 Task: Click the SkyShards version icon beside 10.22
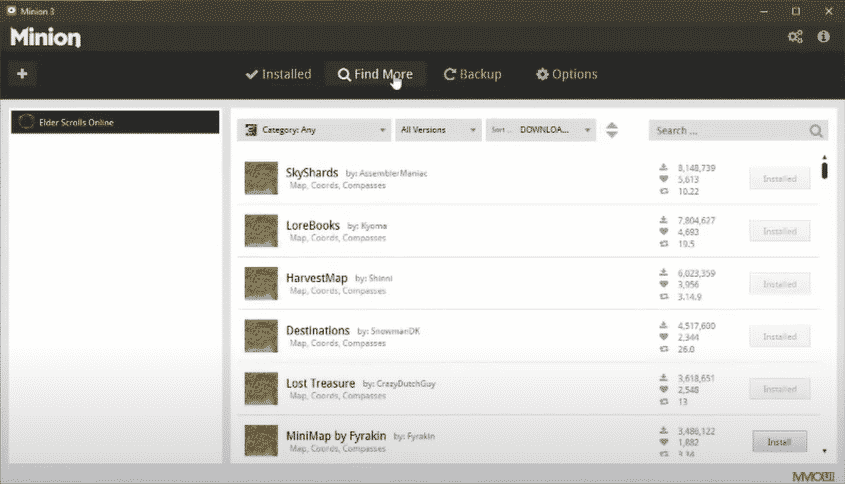pyautogui.click(x=663, y=191)
